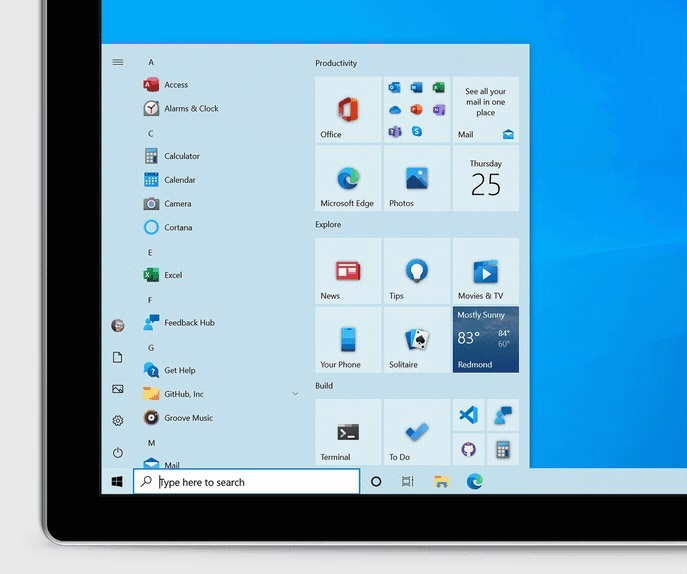Open the Access app in the list

coord(166,85)
